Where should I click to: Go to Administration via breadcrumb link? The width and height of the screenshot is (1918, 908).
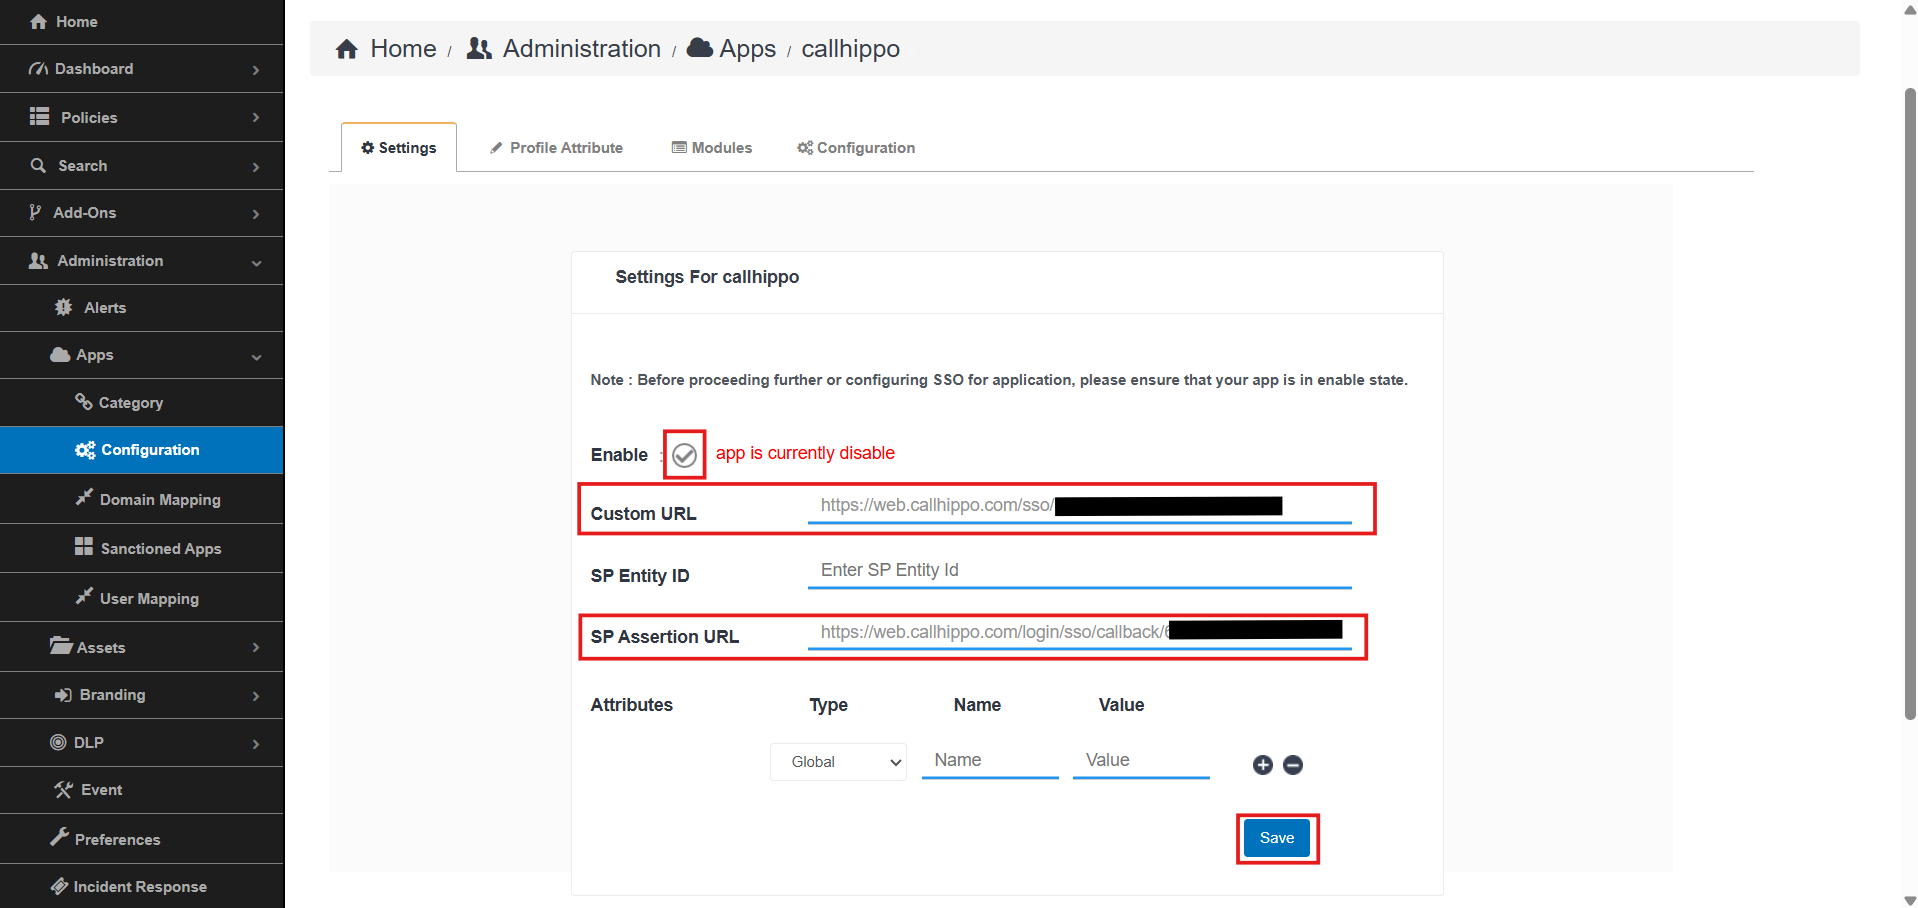[582, 49]
